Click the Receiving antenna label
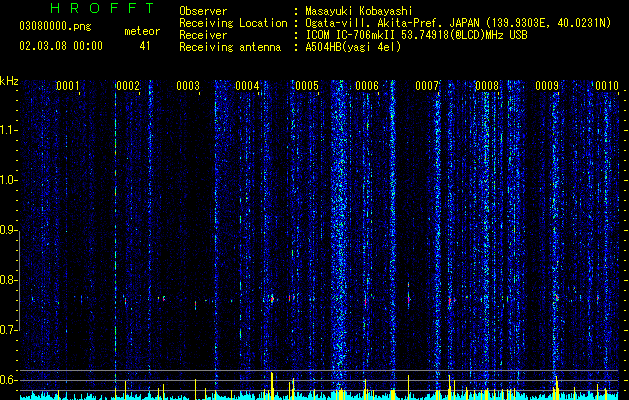Viewport: 629px width, 400px height. [230, 47]
